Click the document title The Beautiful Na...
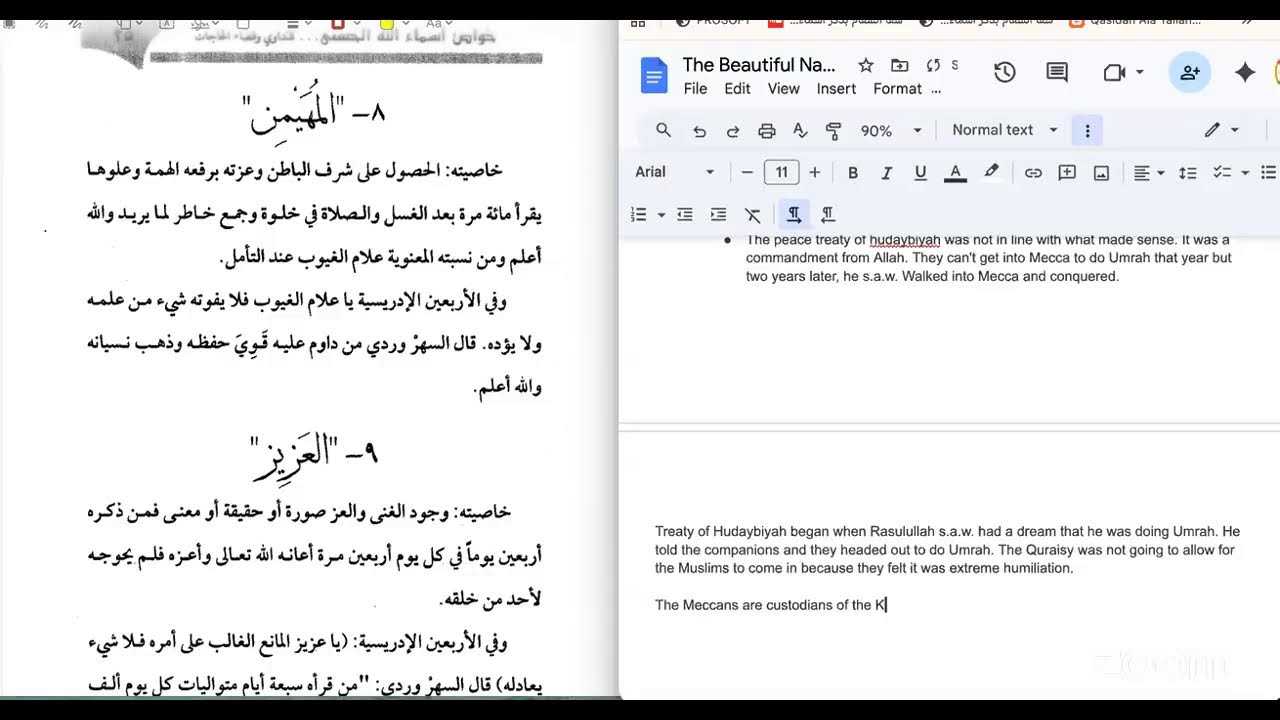 click(x=759, y=65)
